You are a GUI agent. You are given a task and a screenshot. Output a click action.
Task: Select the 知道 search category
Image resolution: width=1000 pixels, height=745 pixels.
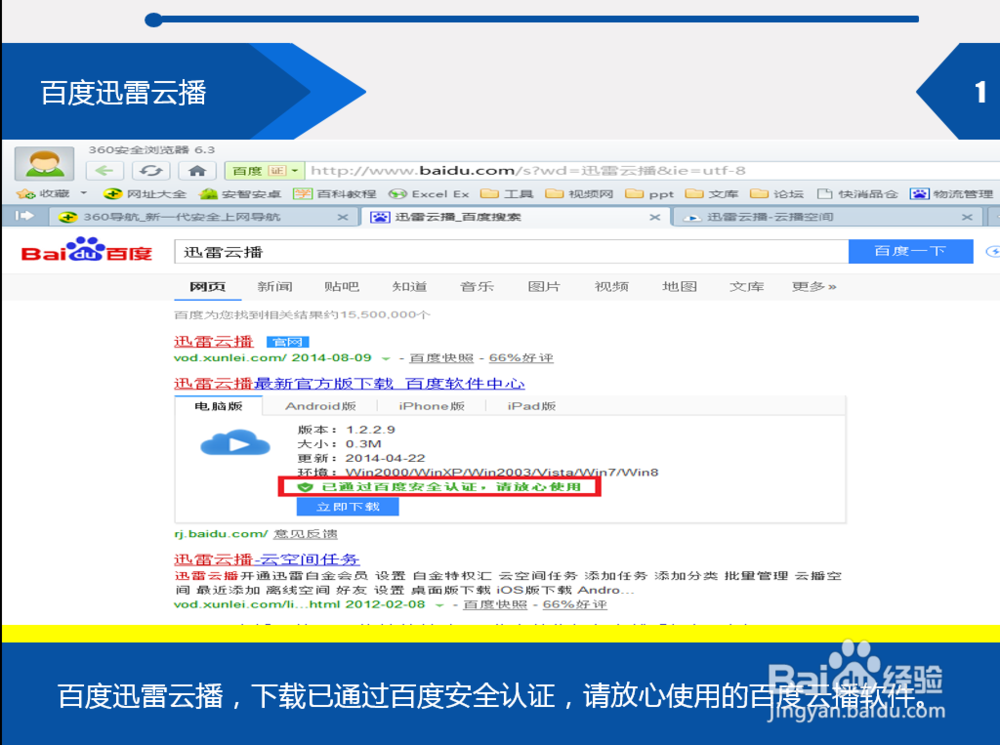point(409,286)
